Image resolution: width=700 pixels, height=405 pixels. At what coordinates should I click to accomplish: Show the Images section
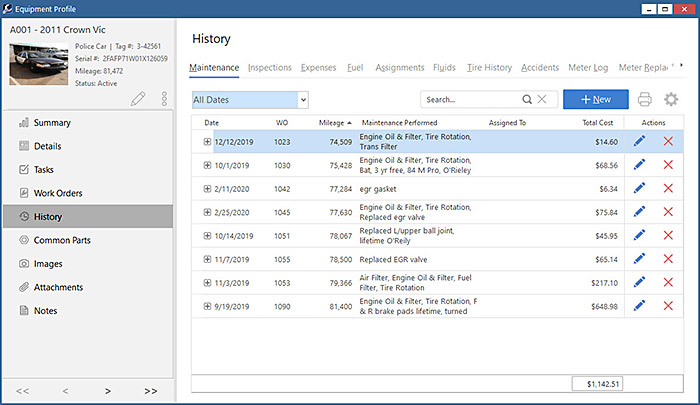click(88, 264)
